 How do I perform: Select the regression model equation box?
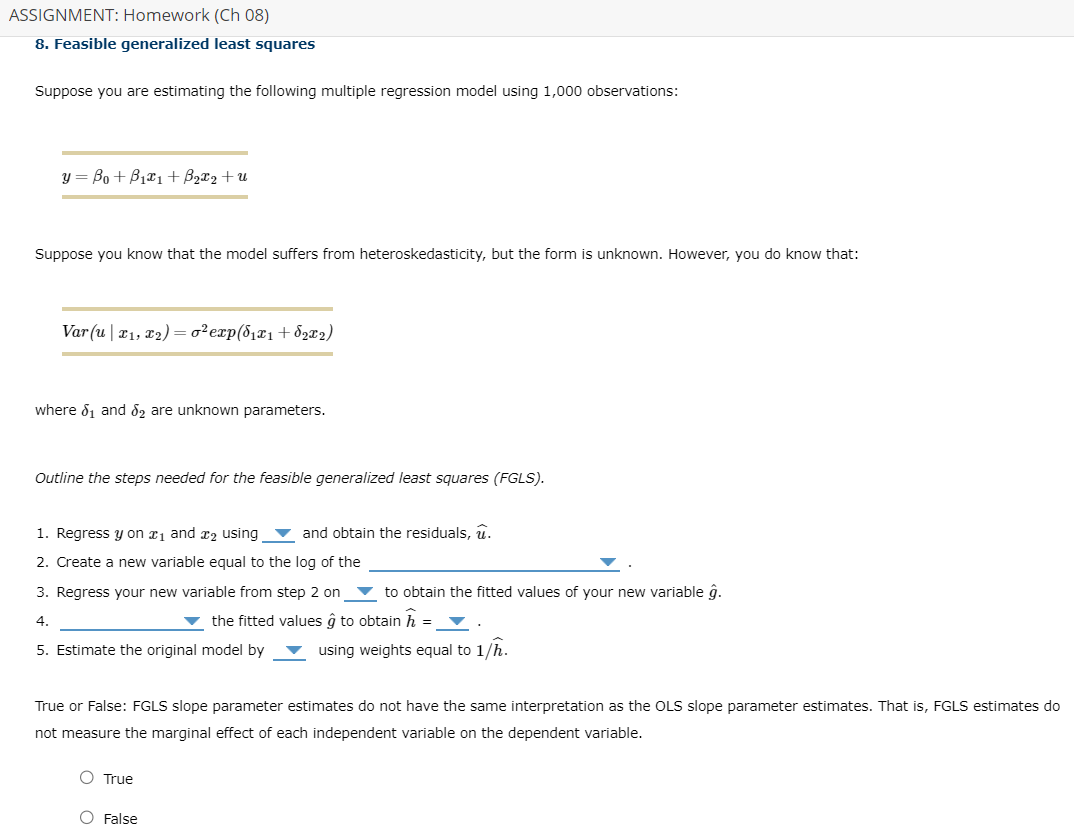(x=154, y=176)
